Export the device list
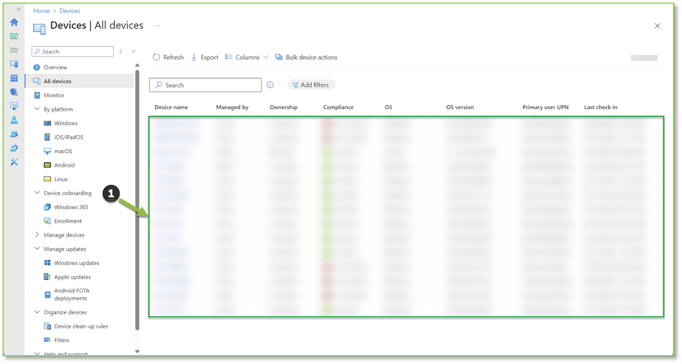The image size is (682, 364). [x=205, y=57]
